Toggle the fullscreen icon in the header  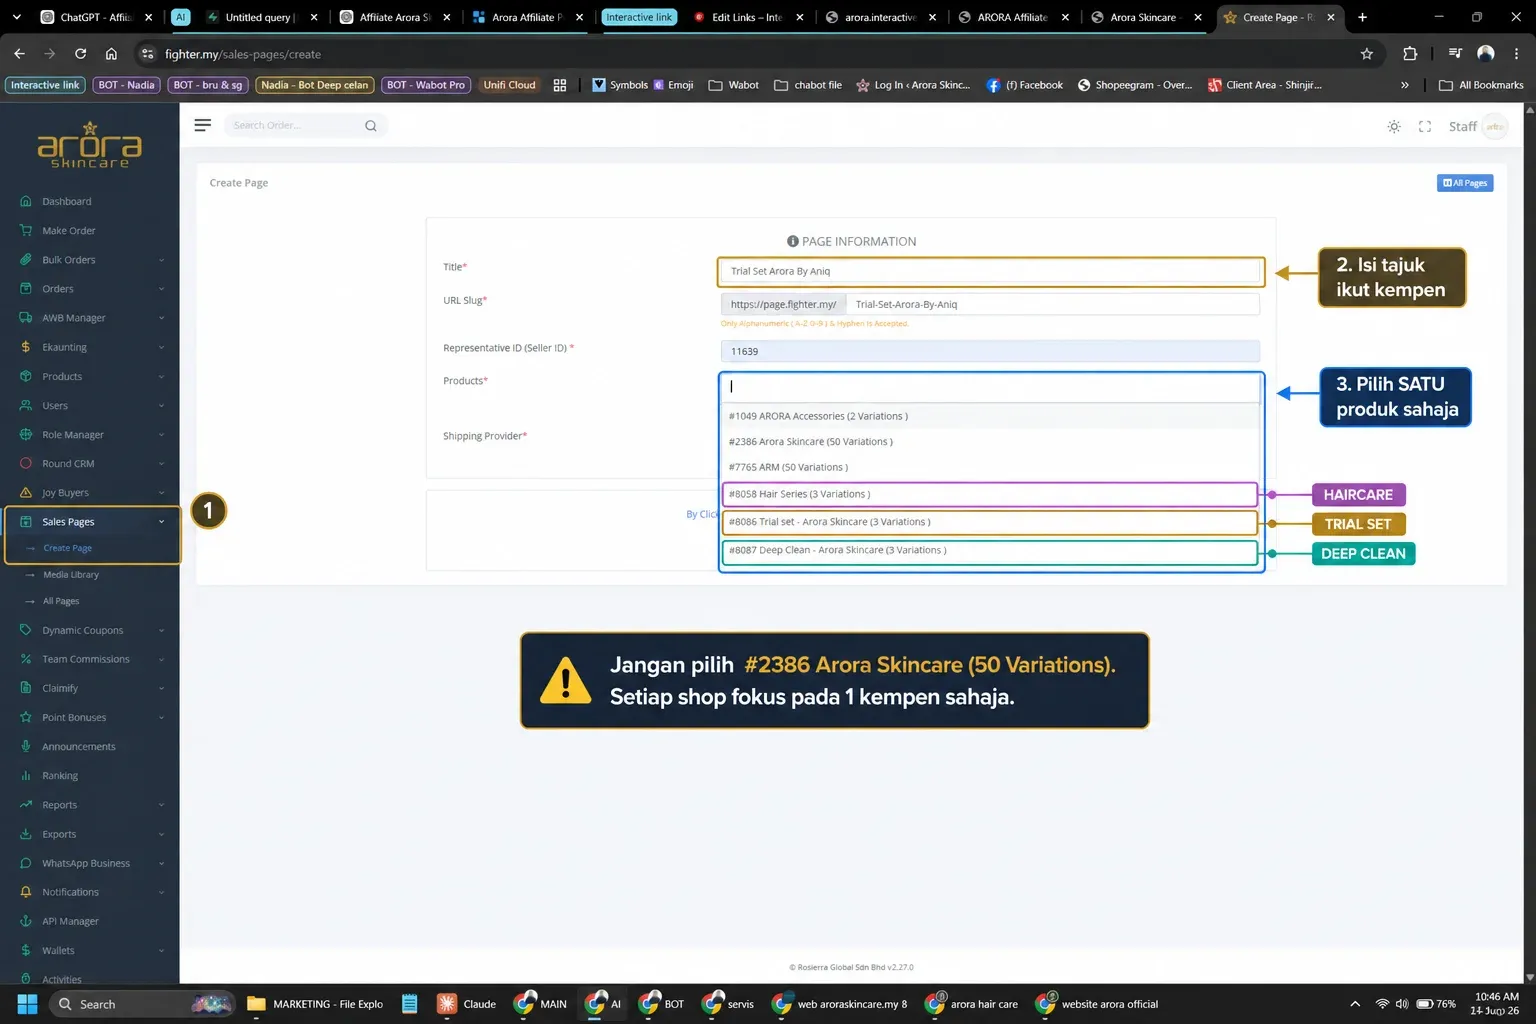click(x=1425, y=126)
